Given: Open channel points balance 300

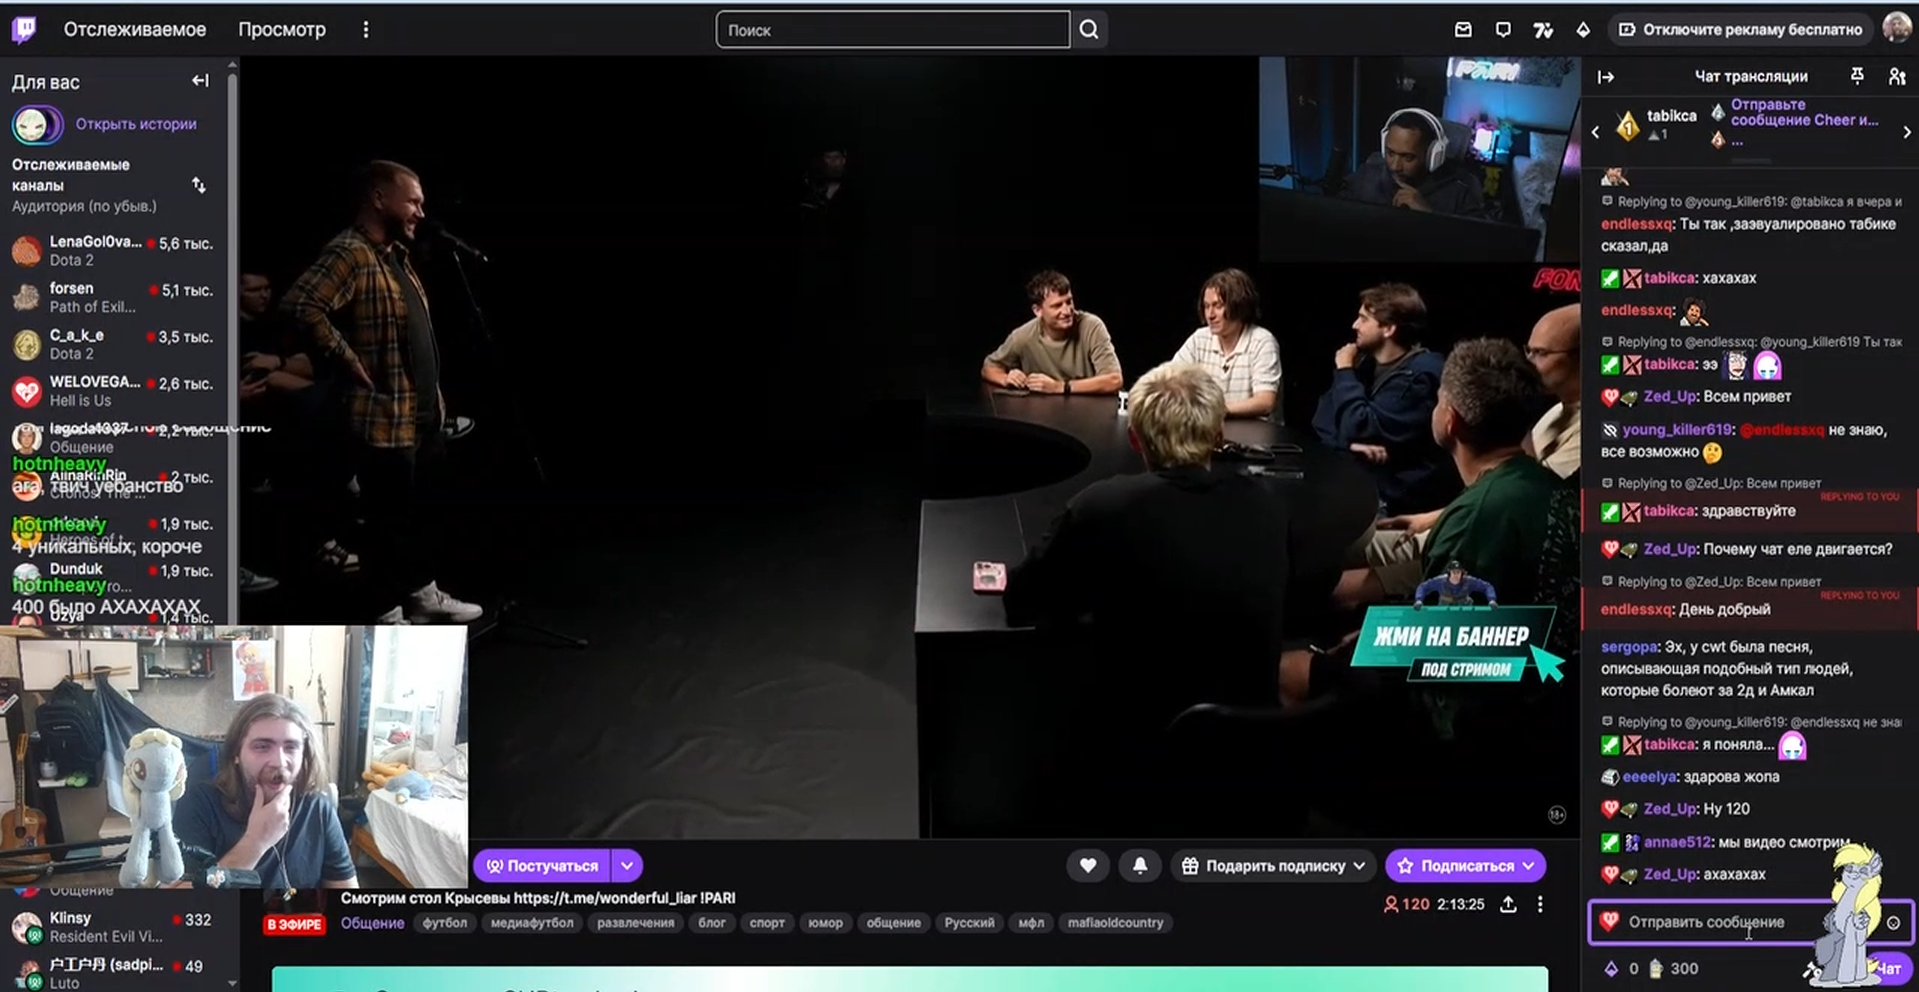Looking at the screenshot, I should point(1673,968).
